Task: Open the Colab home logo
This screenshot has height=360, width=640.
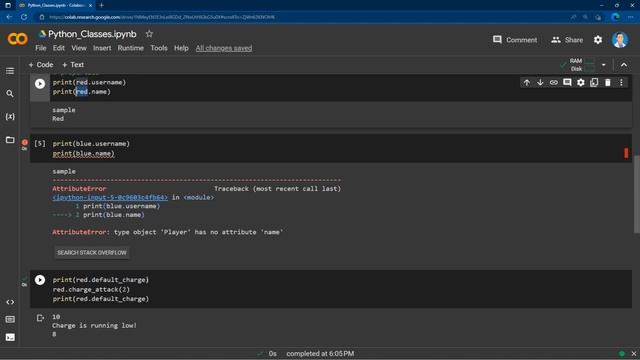Action: [18, 39]
